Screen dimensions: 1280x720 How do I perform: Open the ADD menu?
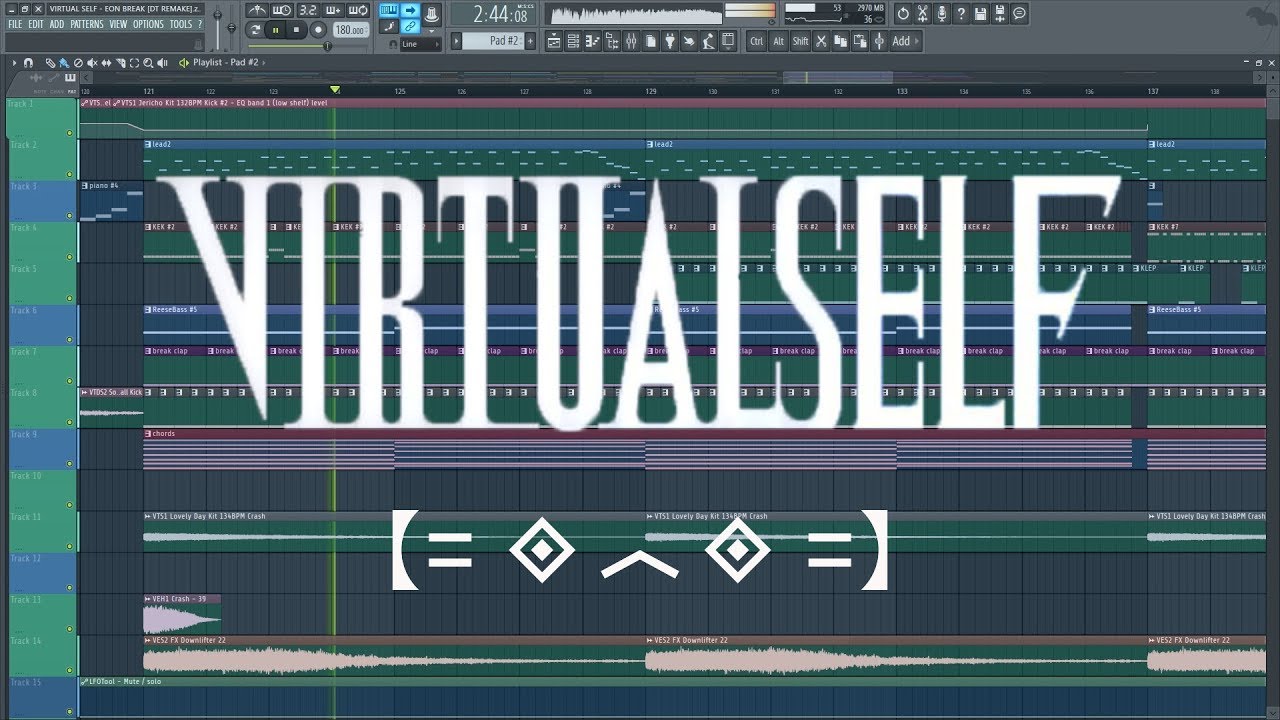click(x=57, y=24)
